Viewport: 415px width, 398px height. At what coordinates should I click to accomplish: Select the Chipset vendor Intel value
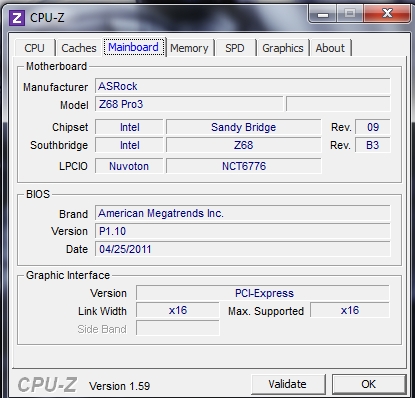pos(129,127)
